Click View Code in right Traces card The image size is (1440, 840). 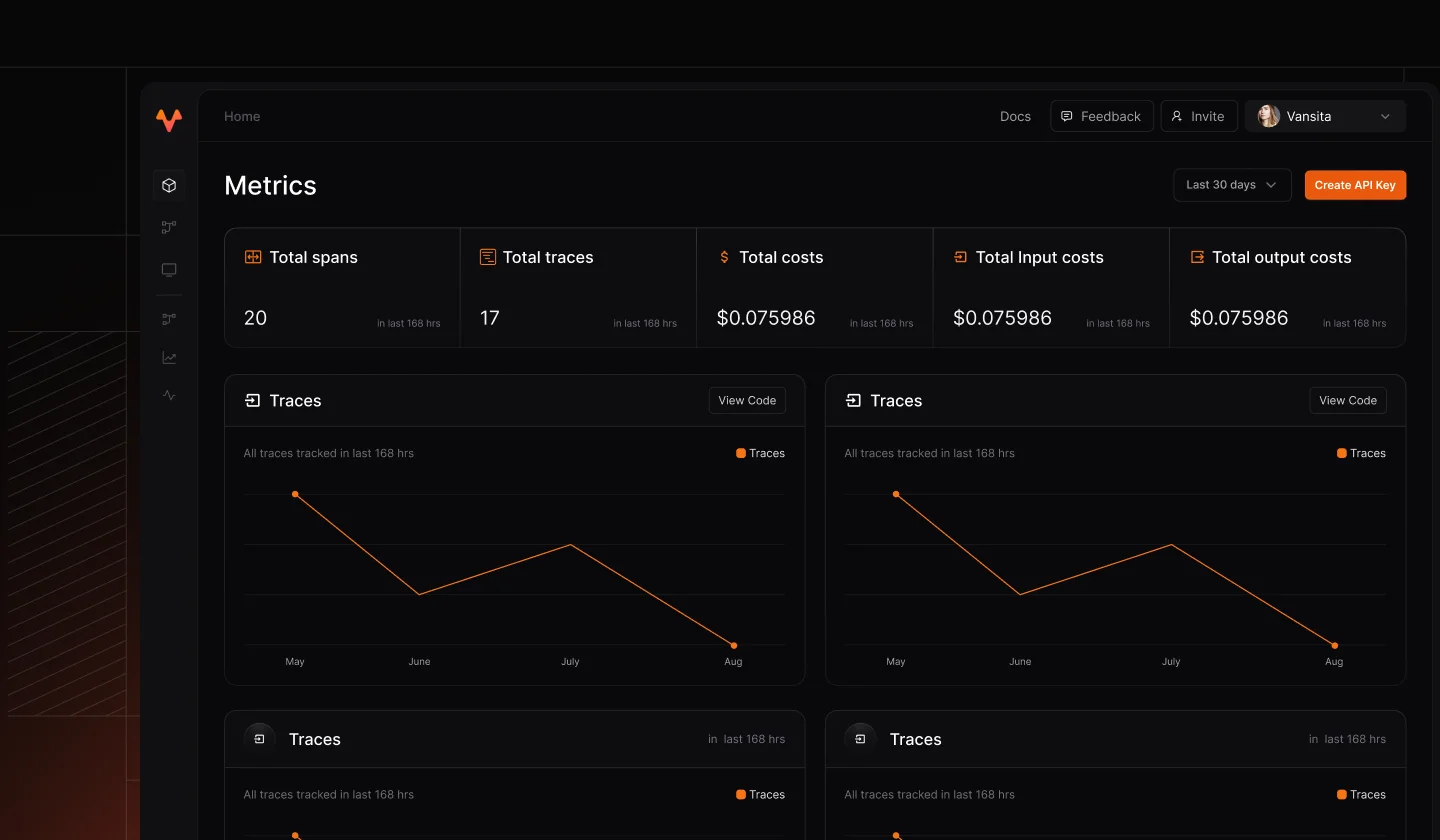(x=1348, y=400)
